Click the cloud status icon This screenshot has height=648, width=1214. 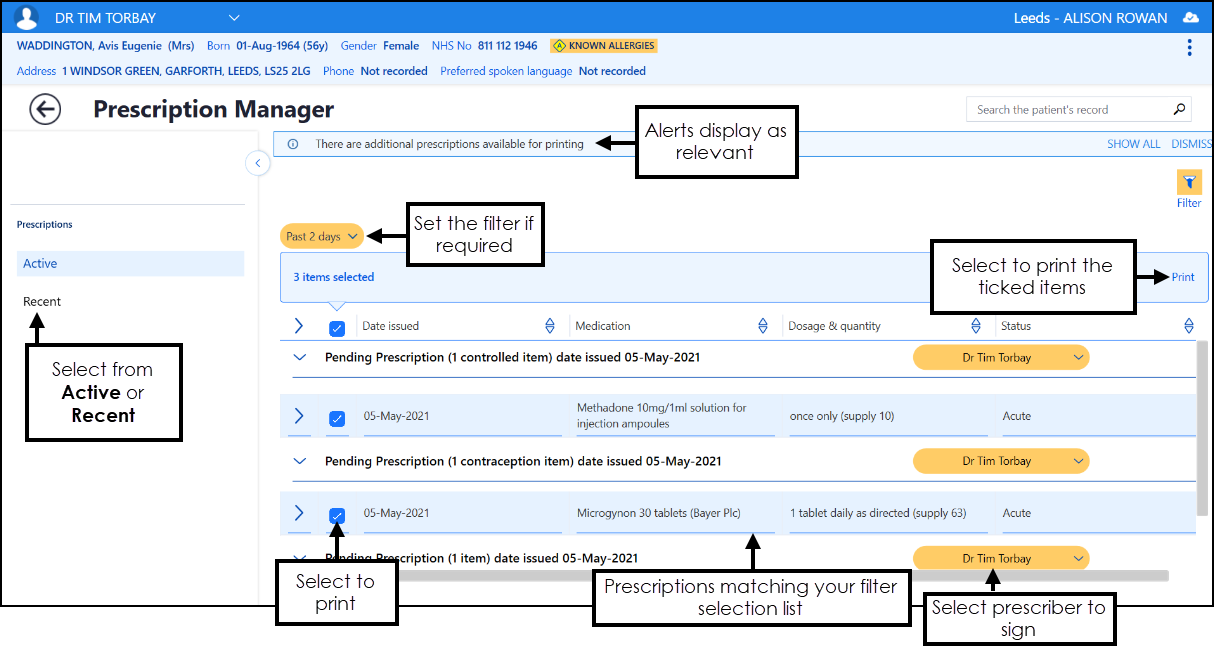[1189, 18]
